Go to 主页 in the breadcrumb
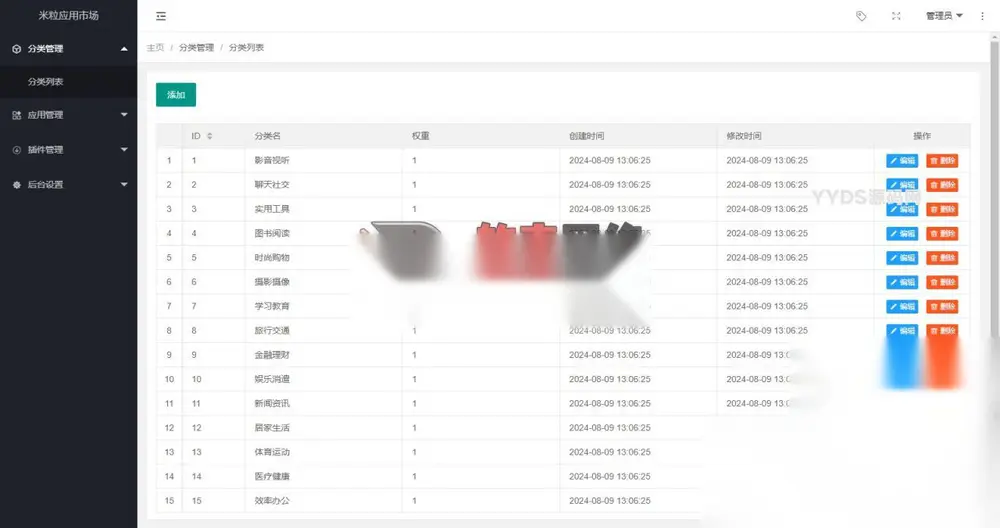Image resolution: width=1000 pixels, height=528 pixels. click(155, 48)
